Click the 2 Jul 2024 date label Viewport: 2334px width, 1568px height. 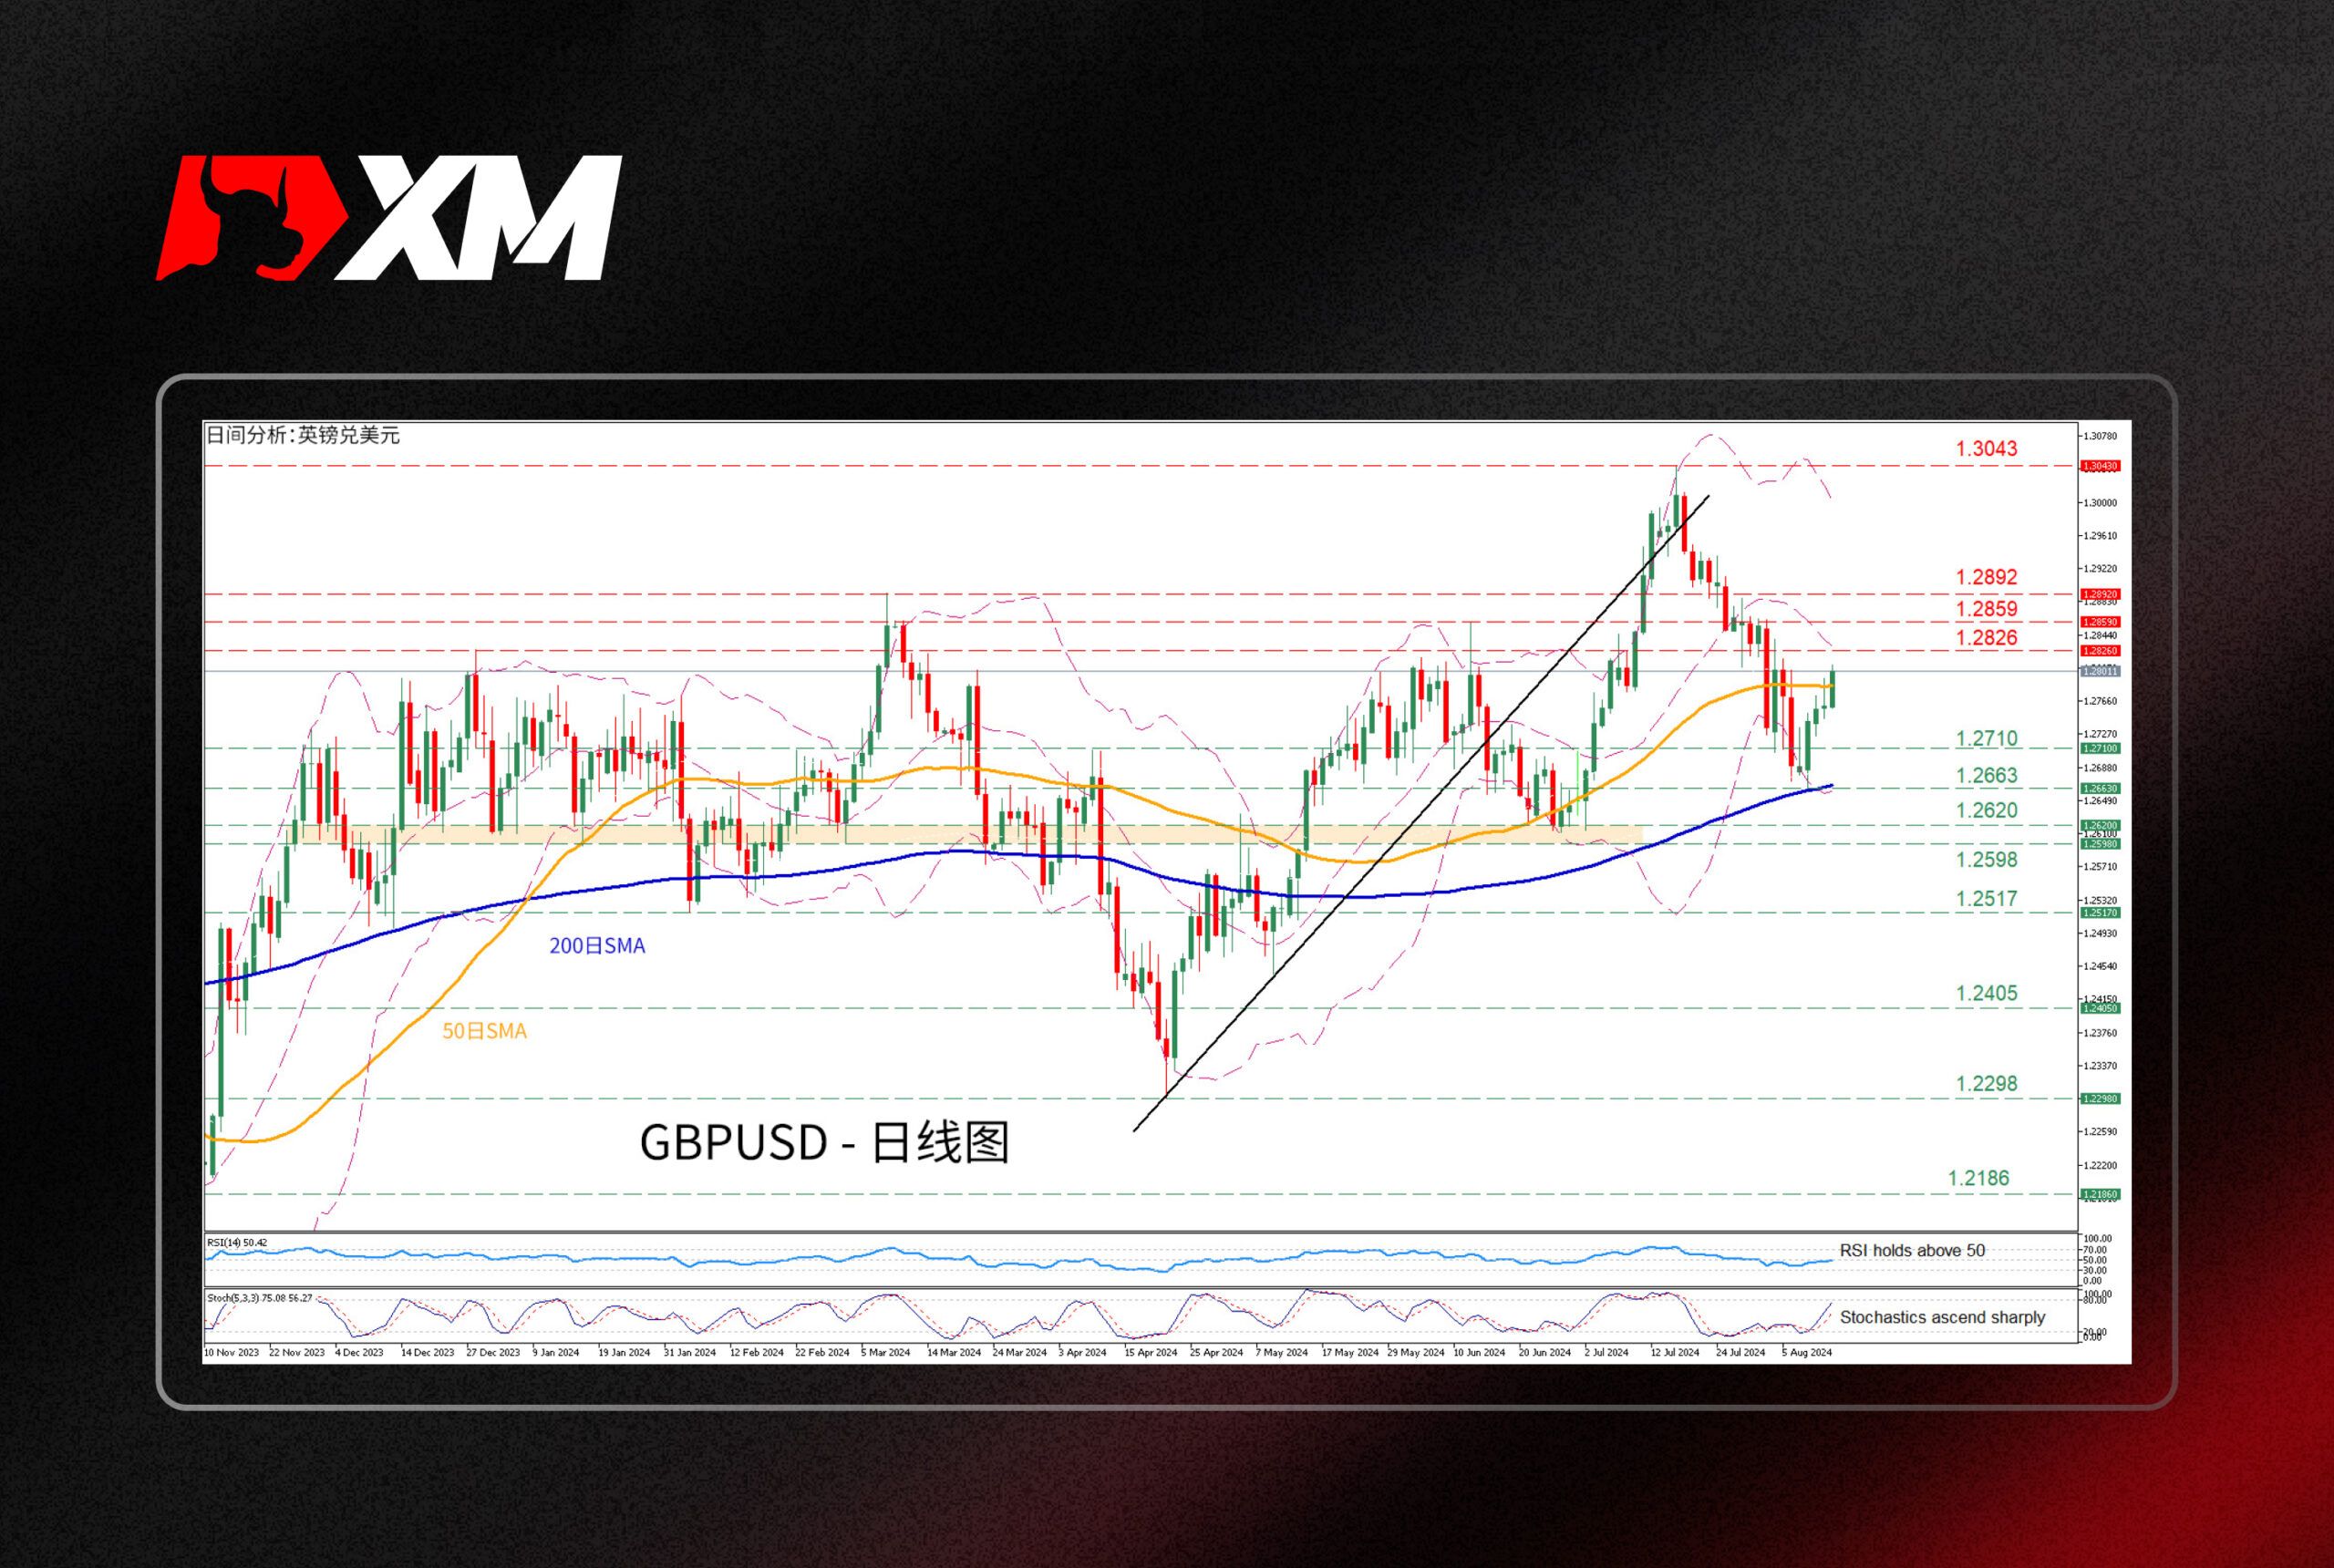1607,1352
